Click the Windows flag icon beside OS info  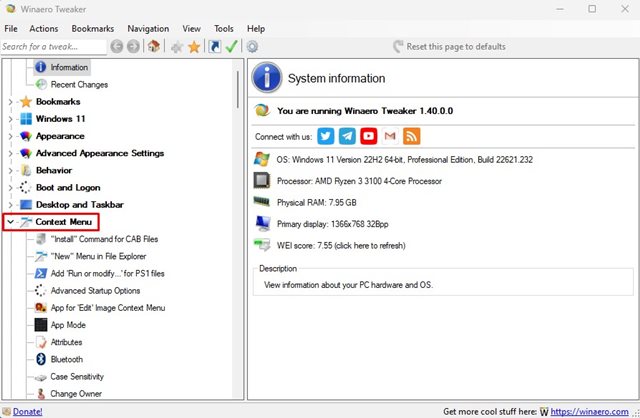(x=262, y=159)
